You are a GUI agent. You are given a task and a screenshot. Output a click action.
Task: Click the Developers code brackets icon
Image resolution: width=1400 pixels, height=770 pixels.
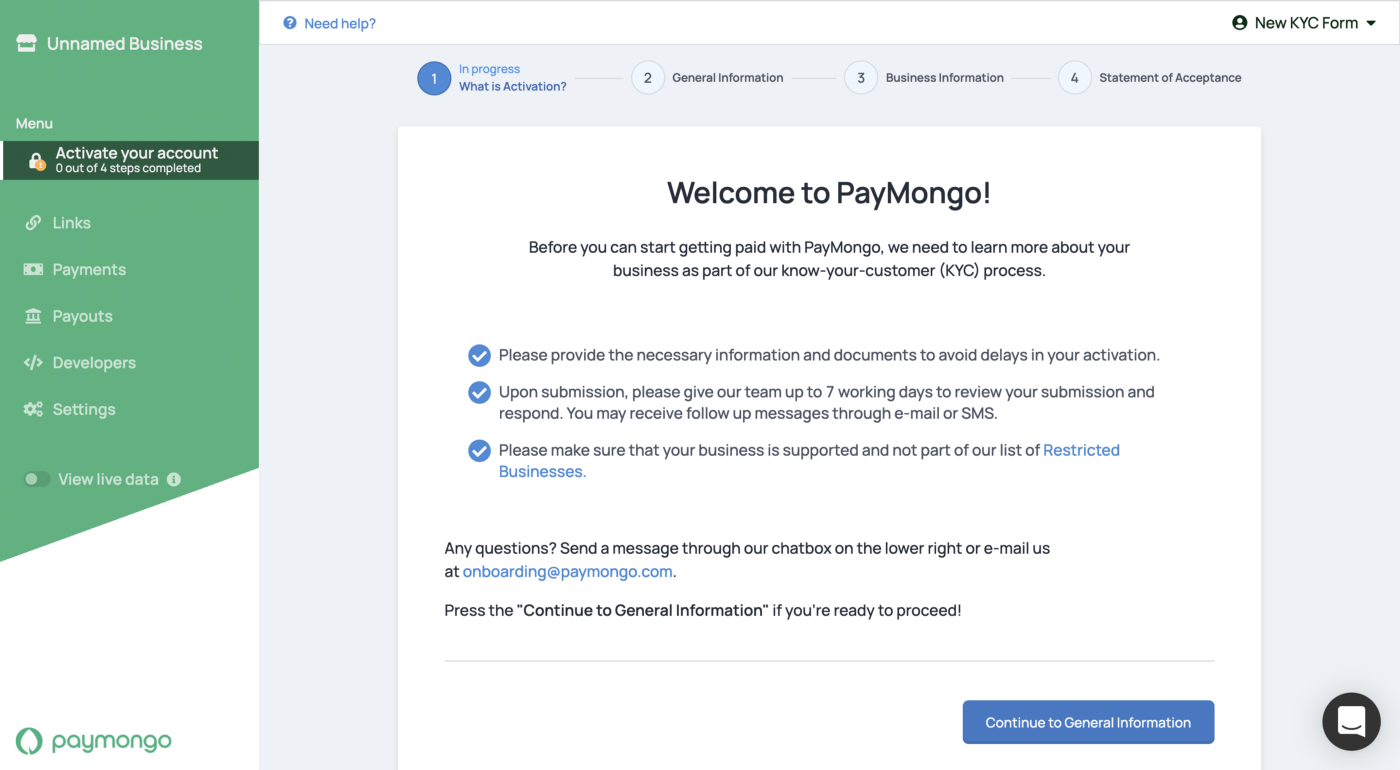coord(33,362)
